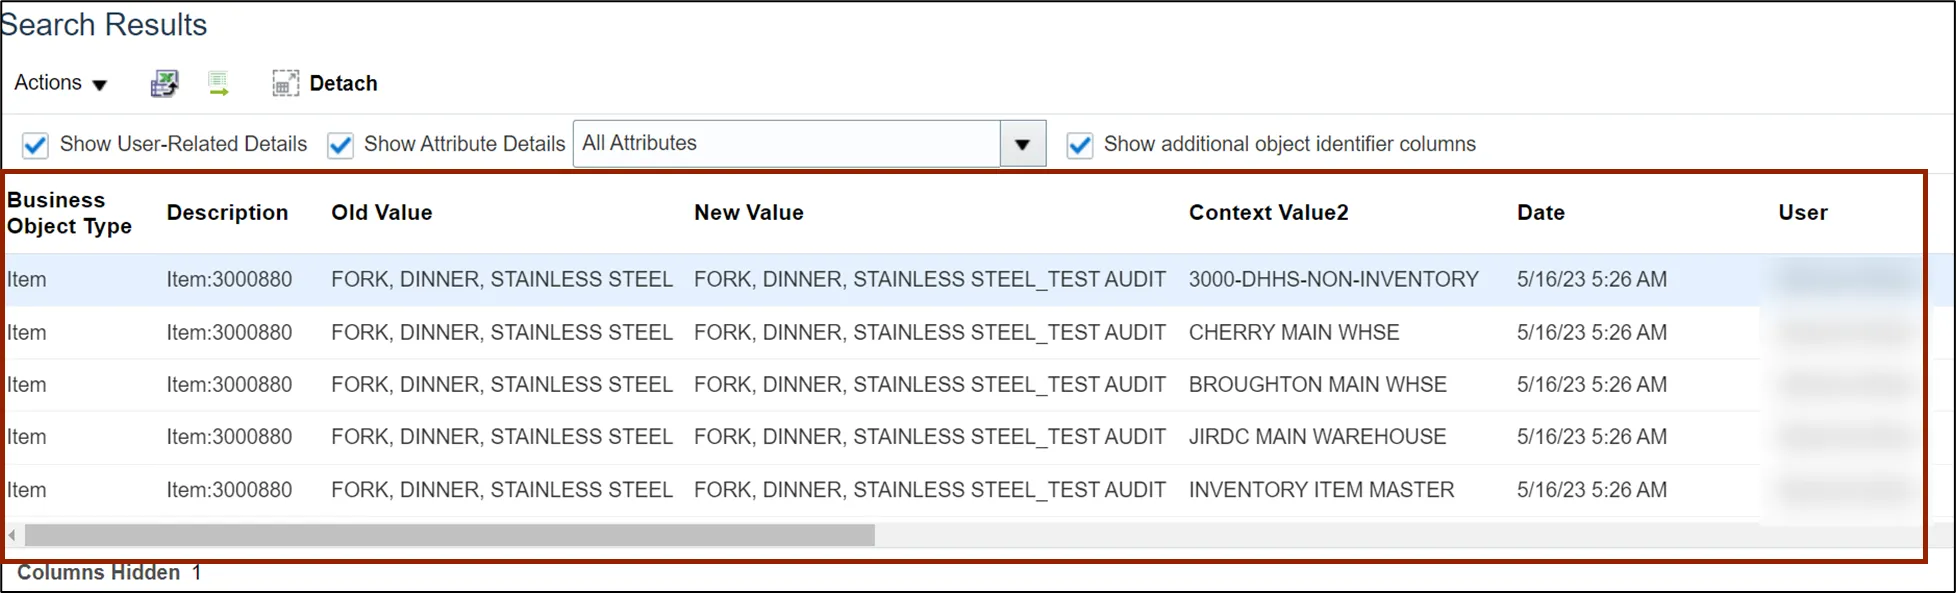Toggle Show additional object identifier columns
The width and height of the screenshot is (1956, 593).
click(x=1079, y=145)
